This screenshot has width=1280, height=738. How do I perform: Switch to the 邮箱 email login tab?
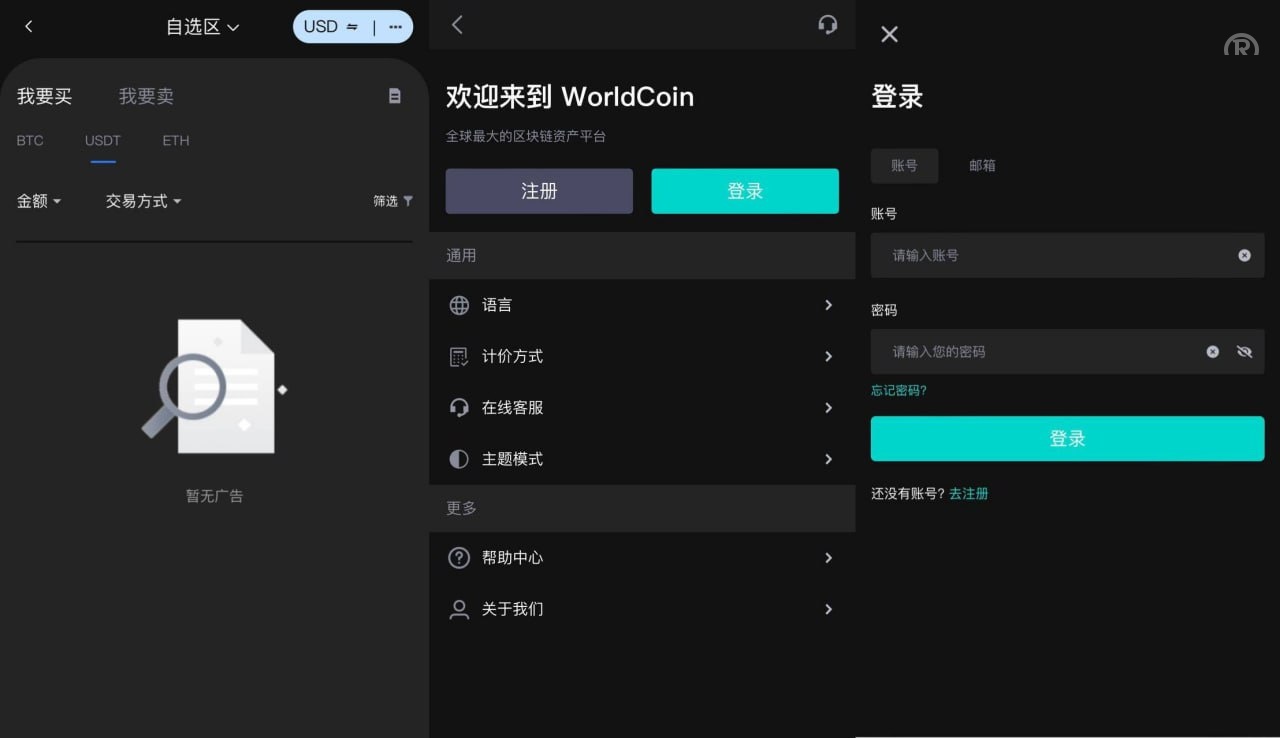click(x=982, y=165)
